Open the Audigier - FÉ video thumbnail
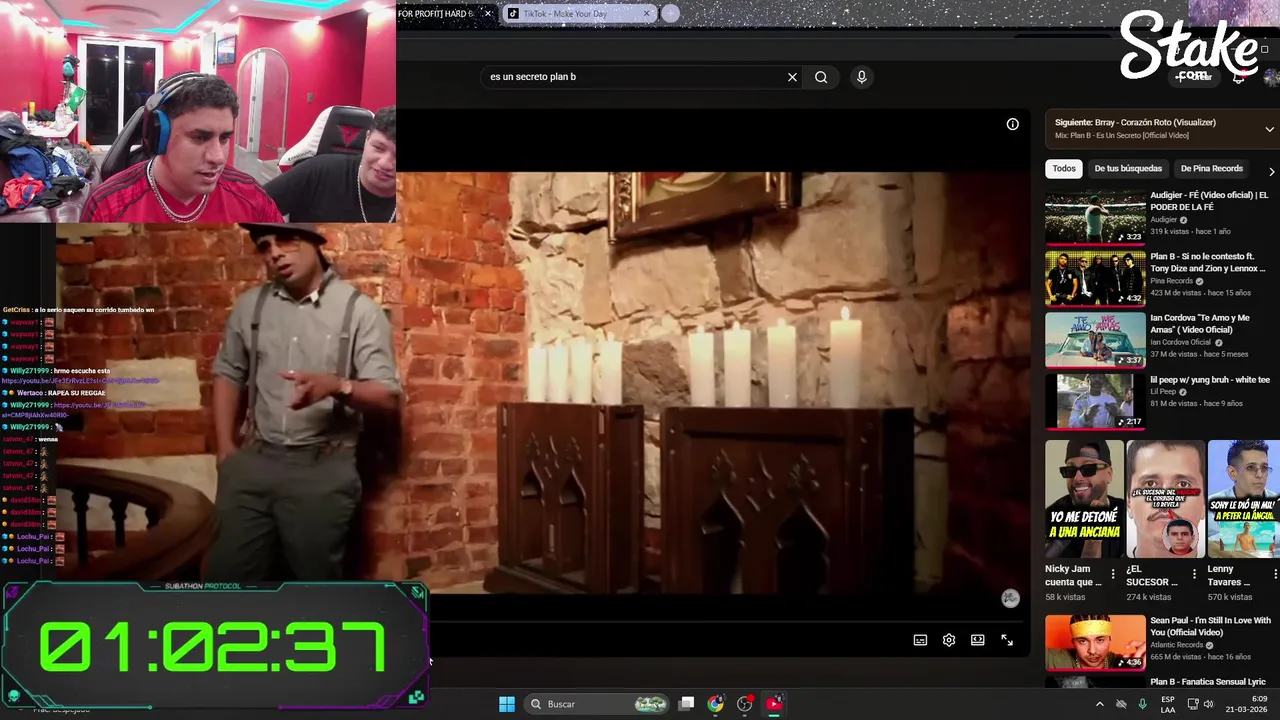Image resolution: width=1280 pixels, height=720 pixels. [1095, 216]
